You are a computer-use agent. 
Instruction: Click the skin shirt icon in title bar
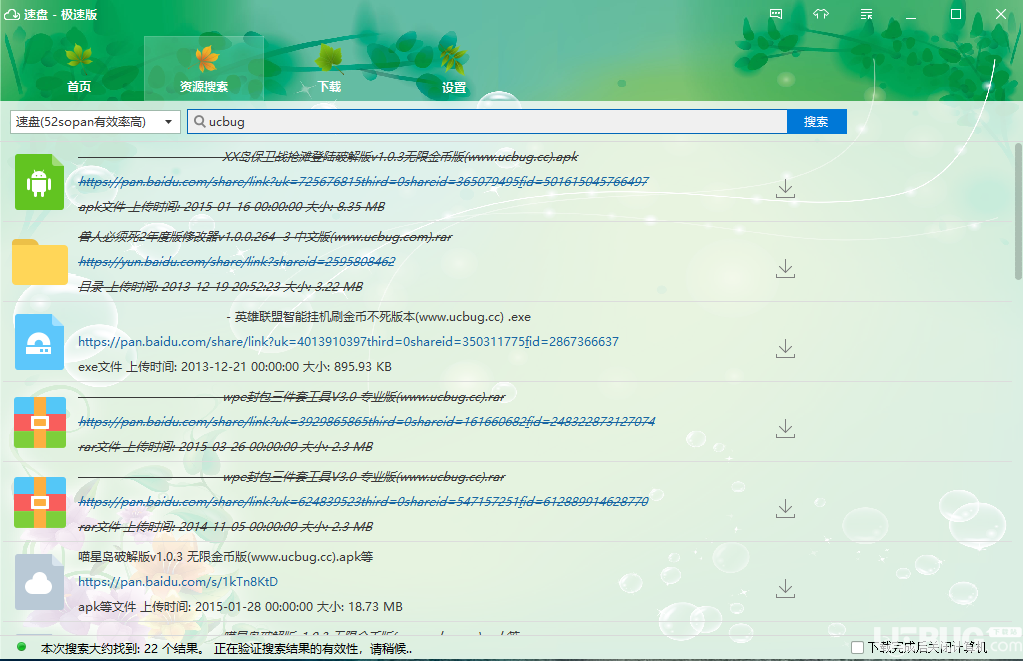(821, 14)
